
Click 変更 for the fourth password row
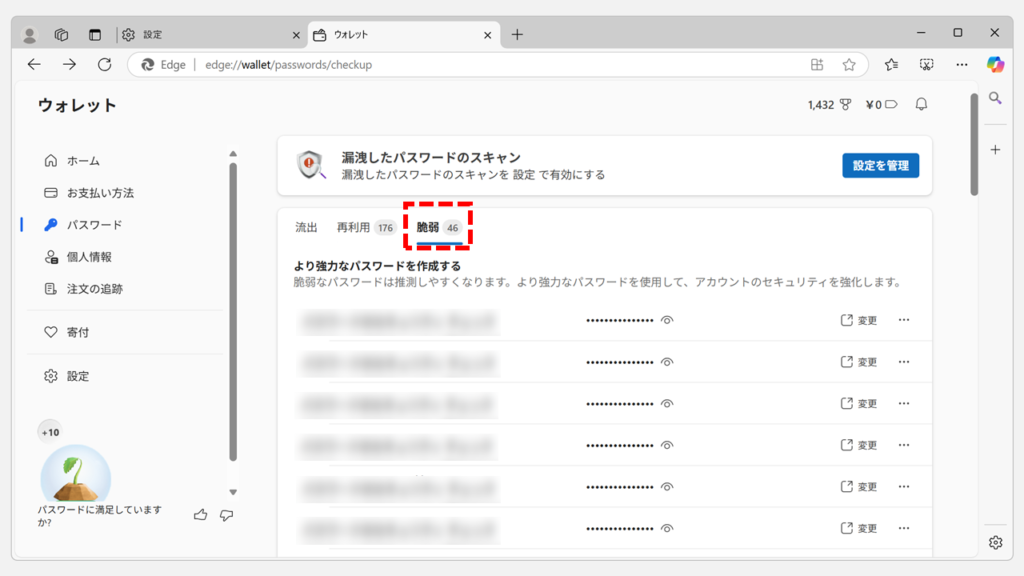click(859, 445)
